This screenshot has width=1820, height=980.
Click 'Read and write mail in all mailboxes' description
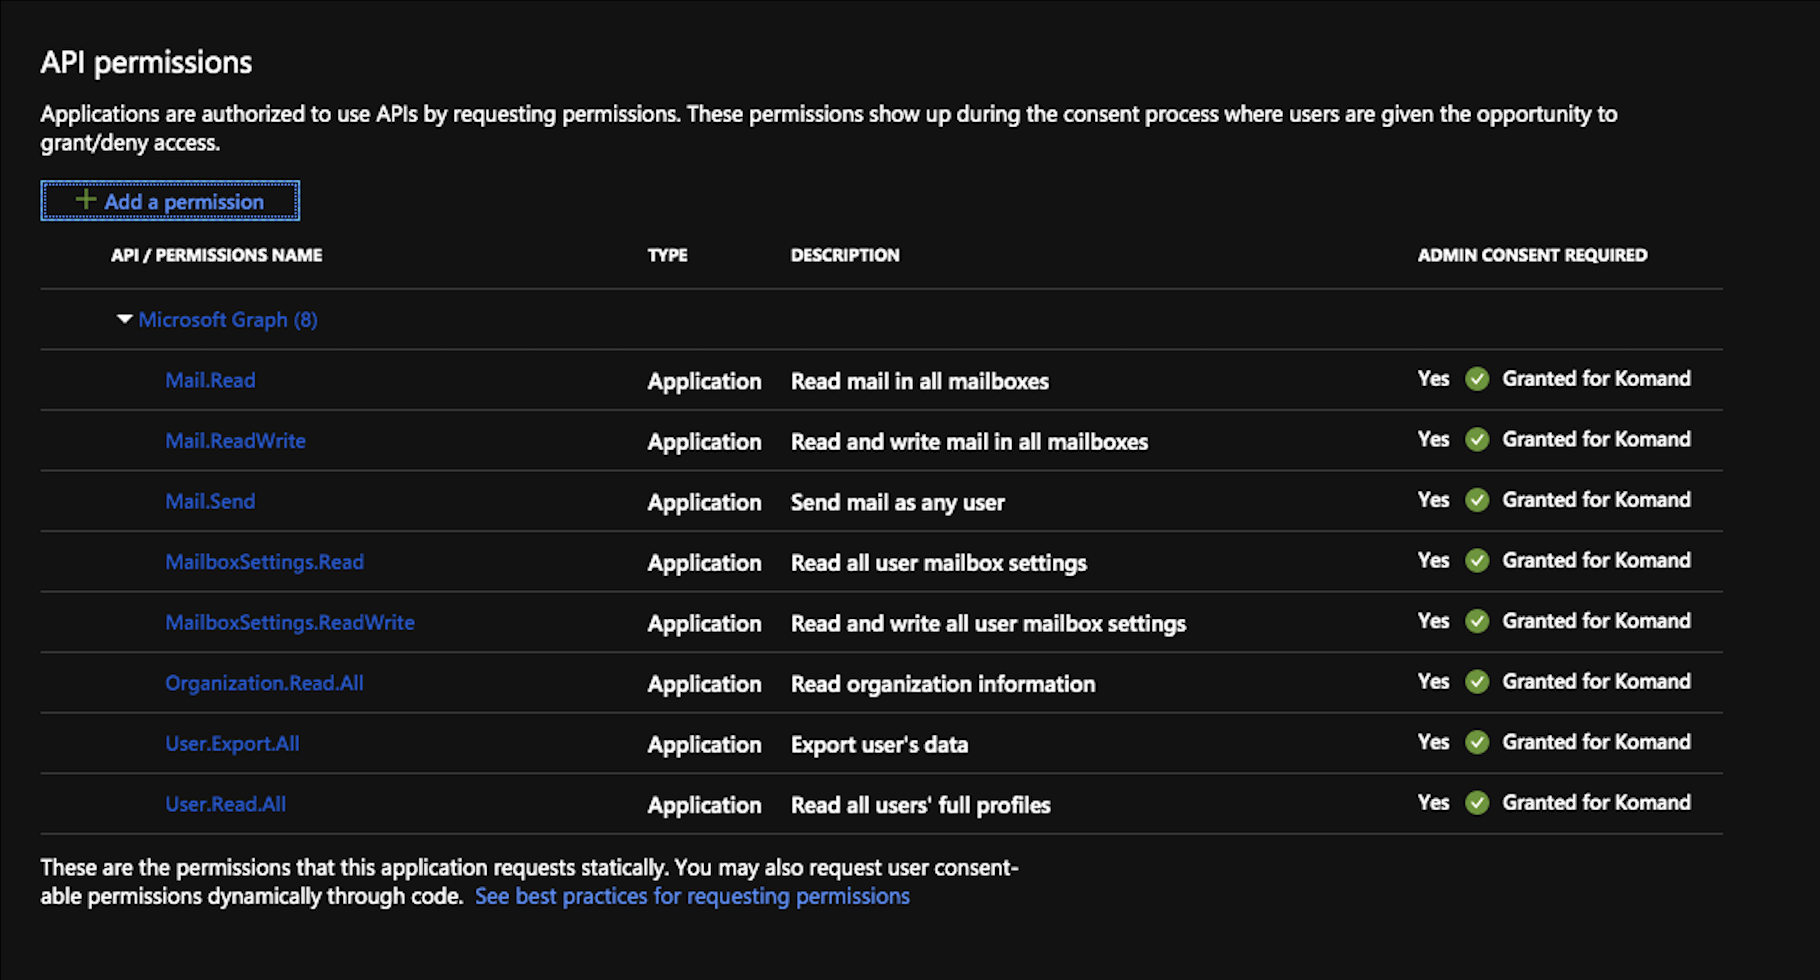click(x=969, y=442)
